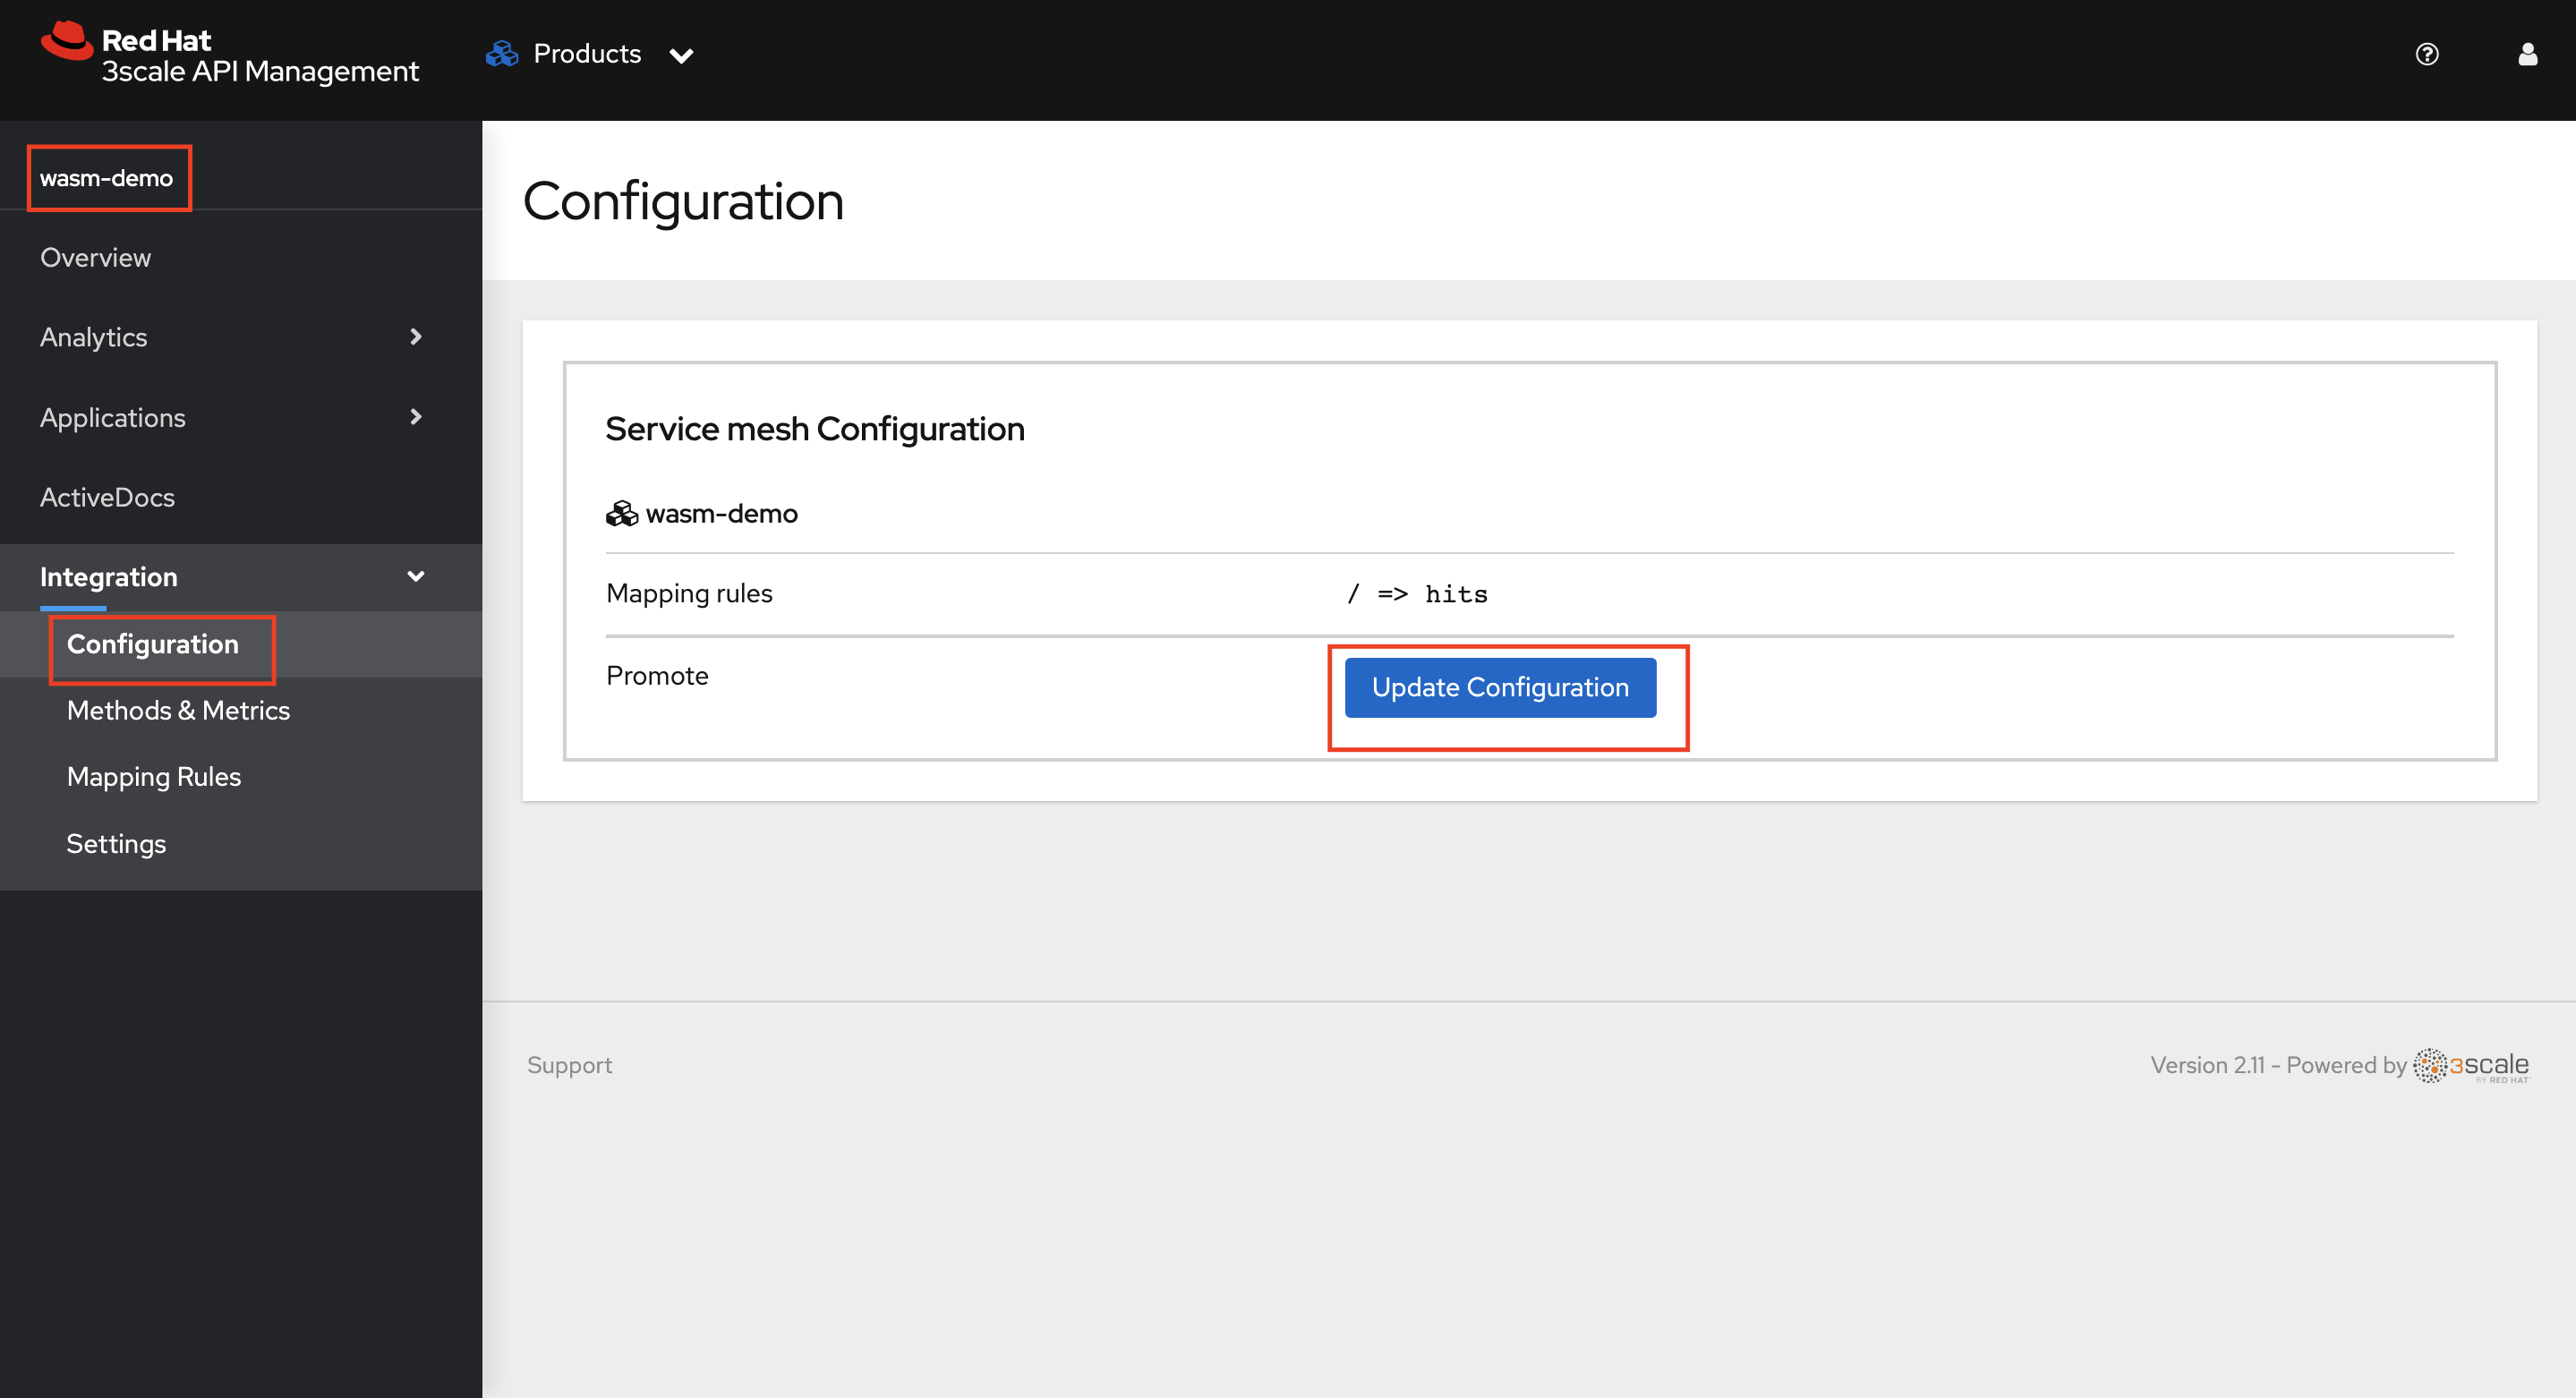Click the user profile icon
This screenshot has height=1398, width=2576.
[x=2526, y=54]
